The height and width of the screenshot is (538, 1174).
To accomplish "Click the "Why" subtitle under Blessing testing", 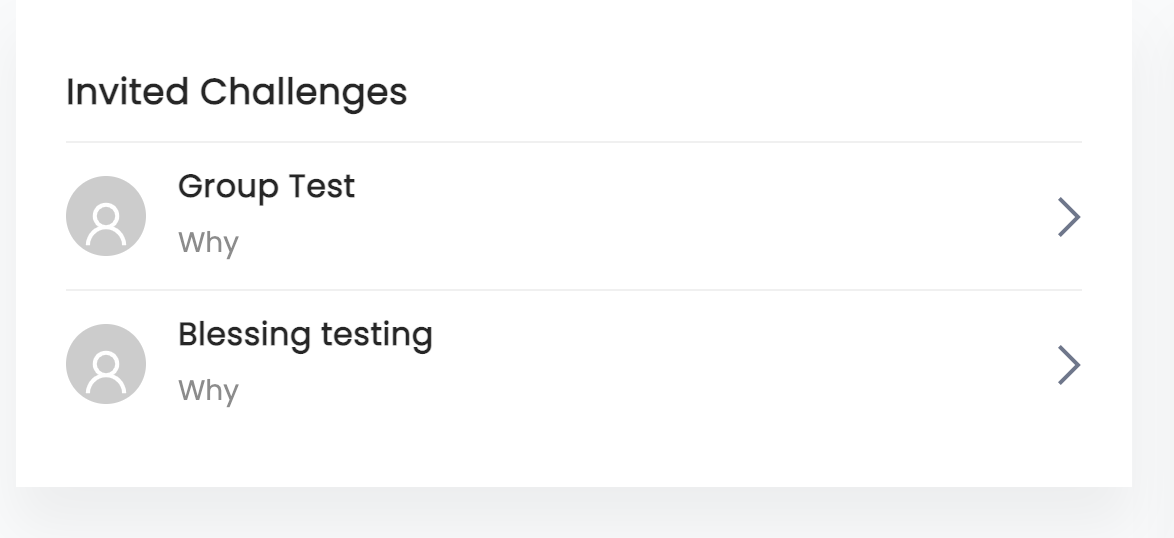I will 208,390.
